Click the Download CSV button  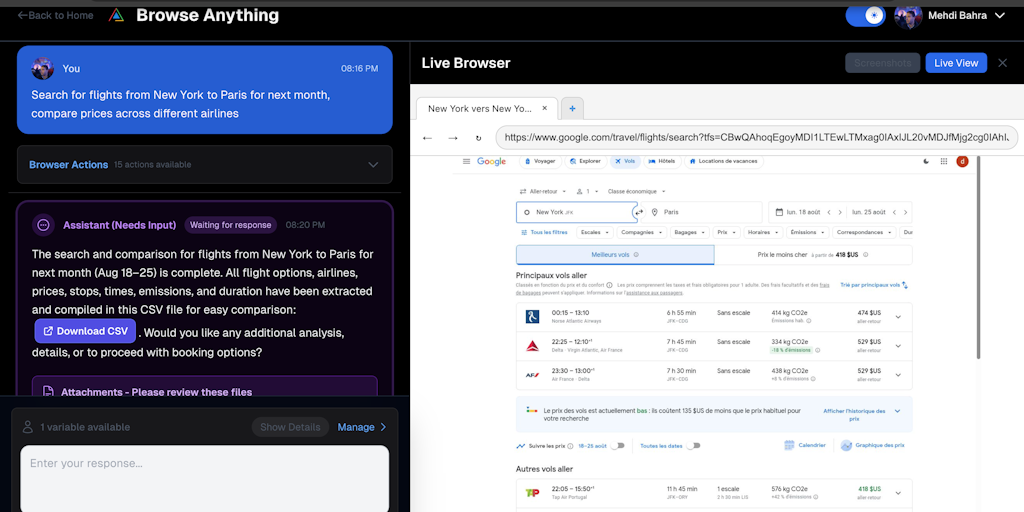click(x=85, y=331)
